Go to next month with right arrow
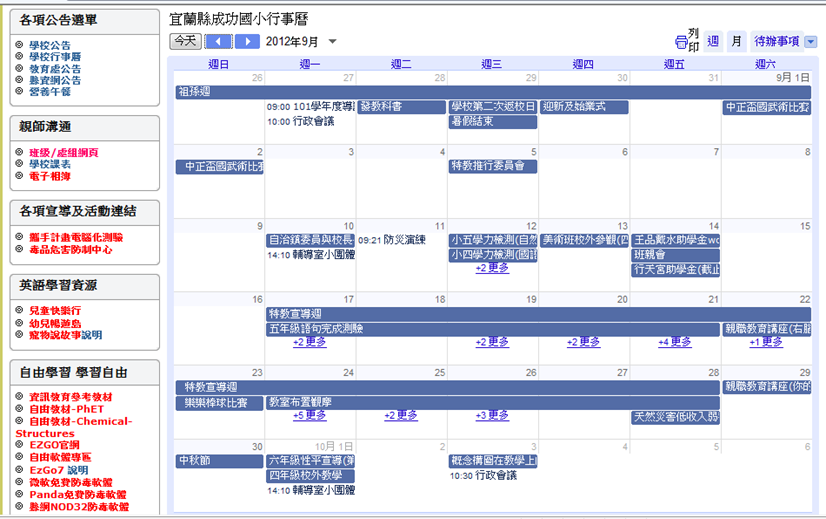This screenshot has height=519, width=826. coord(246,42)
